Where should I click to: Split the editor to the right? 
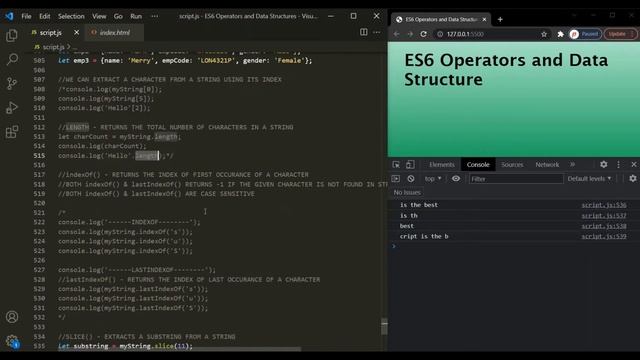click(x=363, y=32)
